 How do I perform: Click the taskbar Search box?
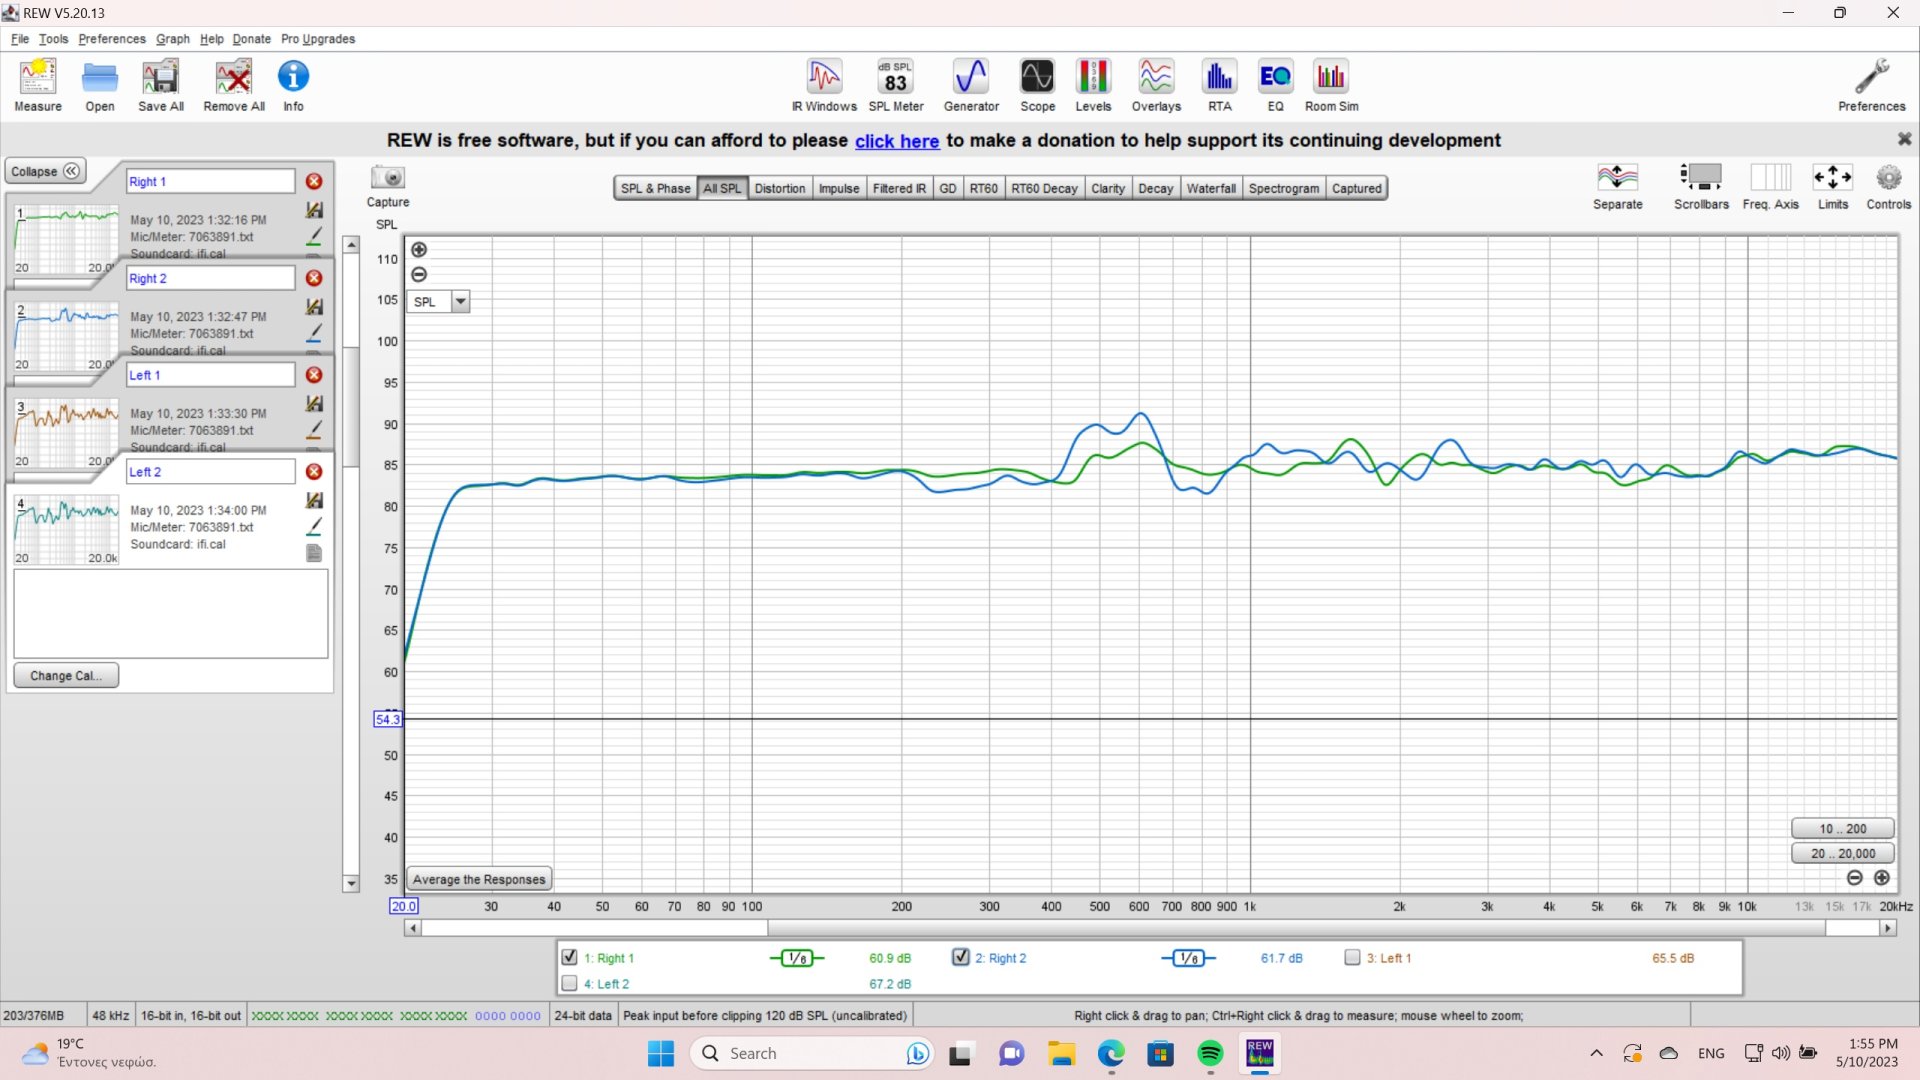tap(812, 1053)
